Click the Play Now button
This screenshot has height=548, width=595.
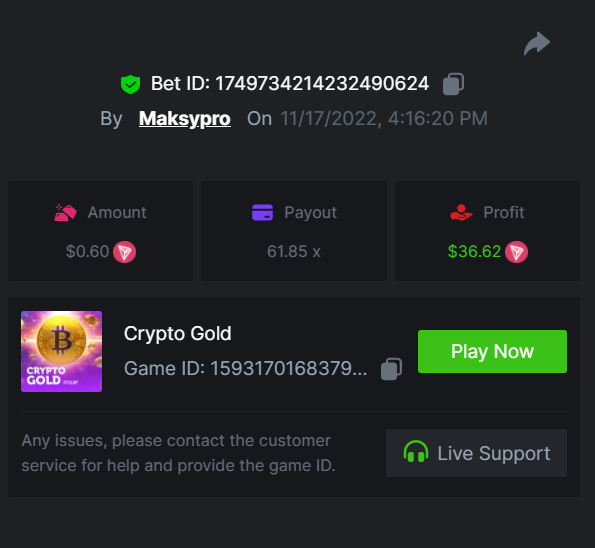[x=493, y=351]
